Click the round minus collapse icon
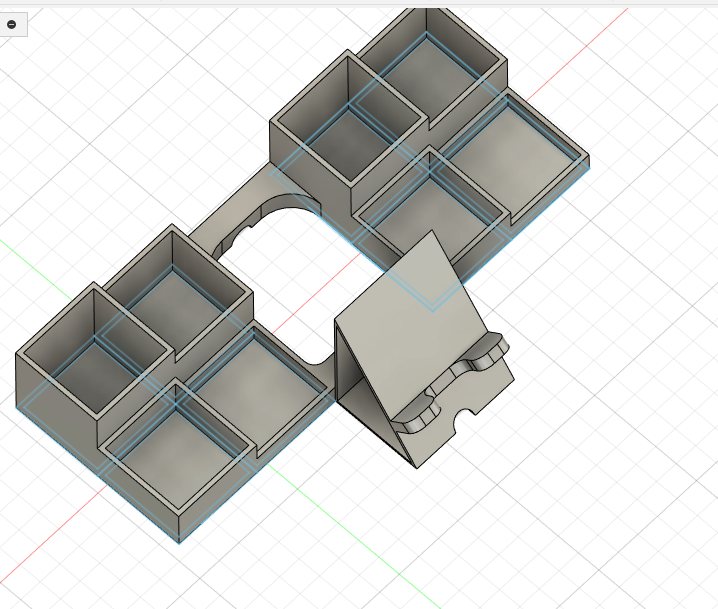The height and width of the screenshot is (609, 718). tap(11, 24)
